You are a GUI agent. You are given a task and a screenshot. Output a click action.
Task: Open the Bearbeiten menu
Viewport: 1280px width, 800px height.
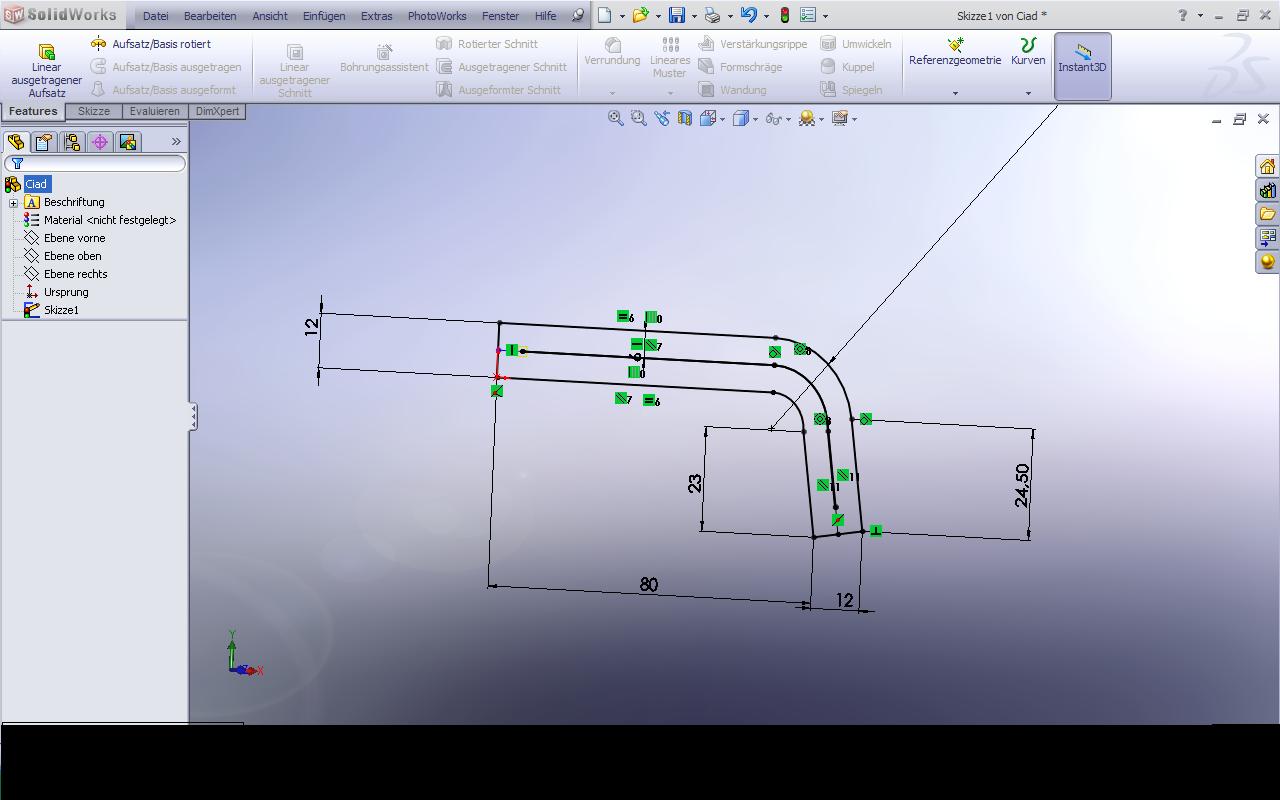[210, 16]
